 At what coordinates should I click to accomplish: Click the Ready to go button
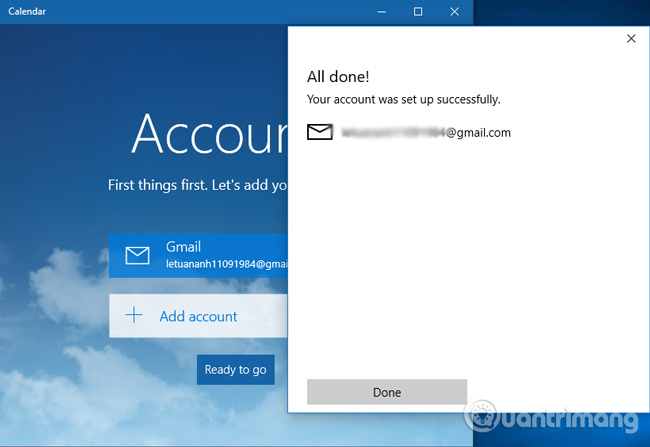(235, 369)
